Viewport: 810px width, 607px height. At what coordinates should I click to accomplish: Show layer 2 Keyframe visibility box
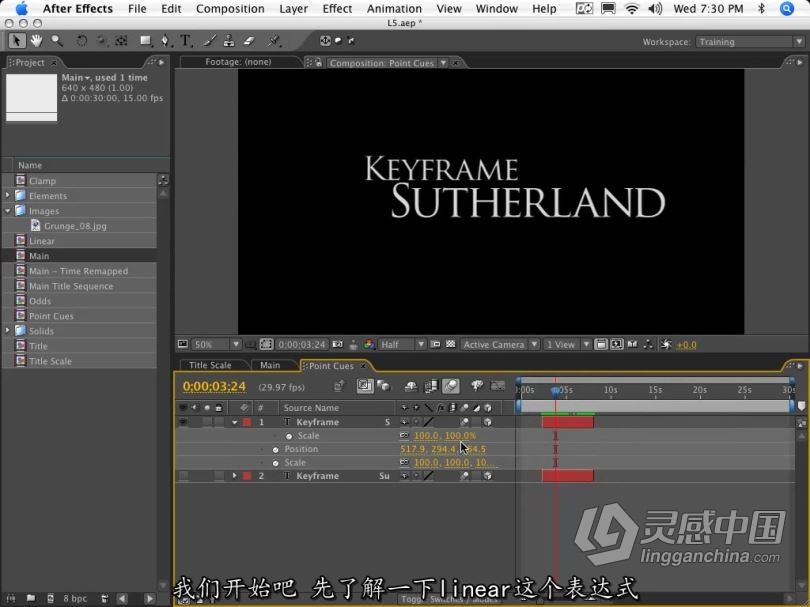click(x=183, y=476)
